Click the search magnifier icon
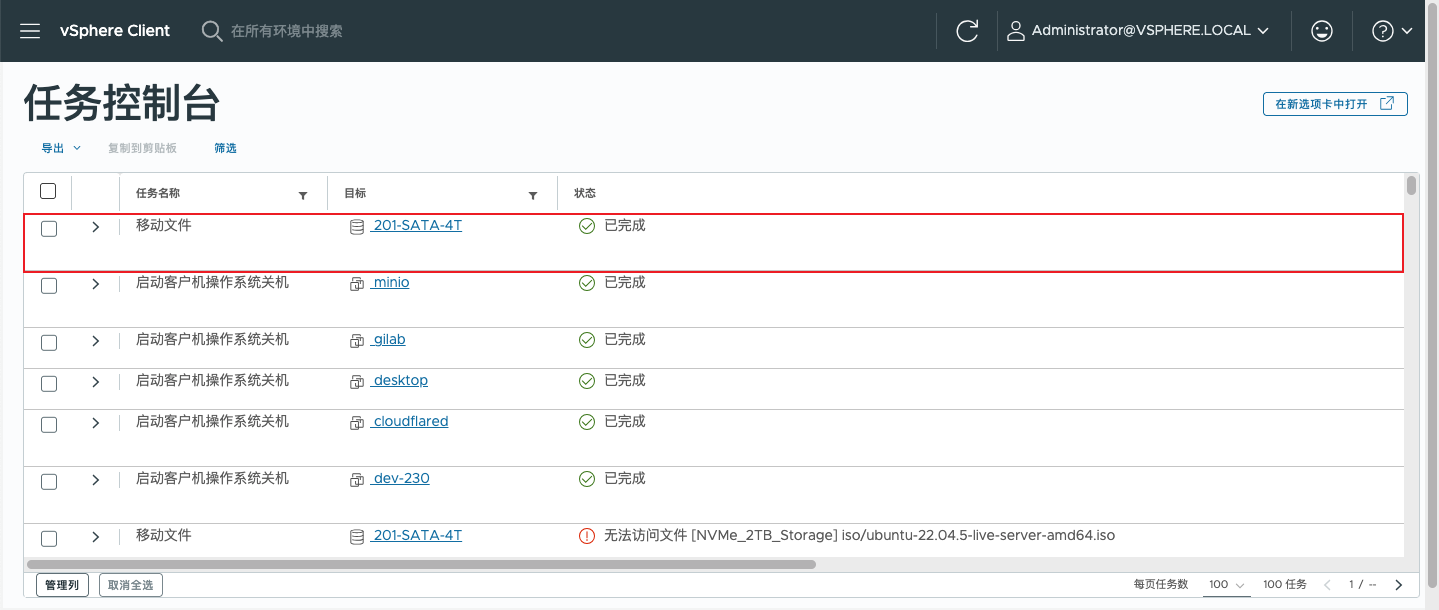 coord(211,31)
